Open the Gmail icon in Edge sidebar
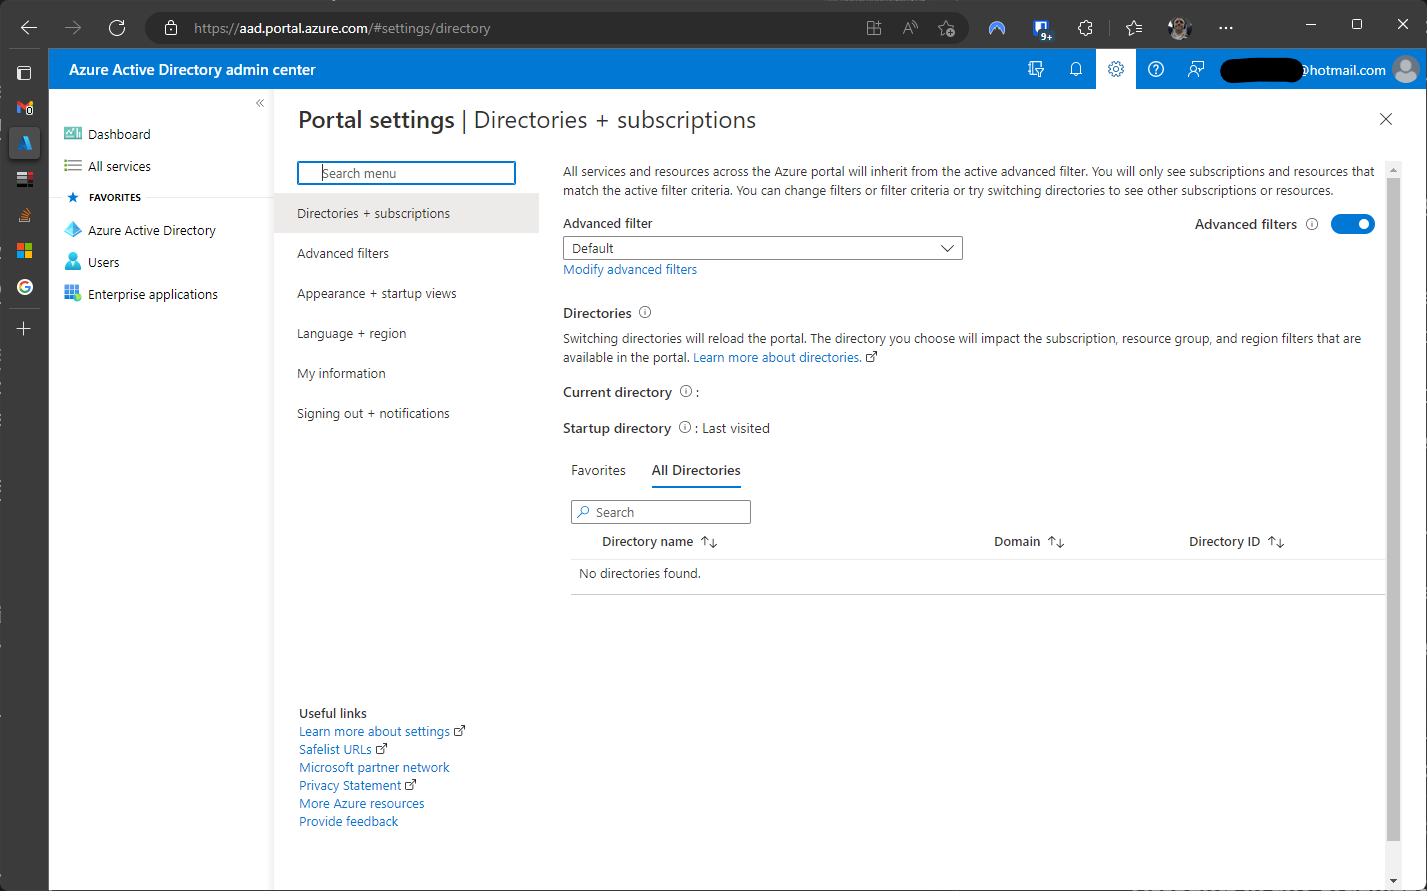 [x=25, y=107]
